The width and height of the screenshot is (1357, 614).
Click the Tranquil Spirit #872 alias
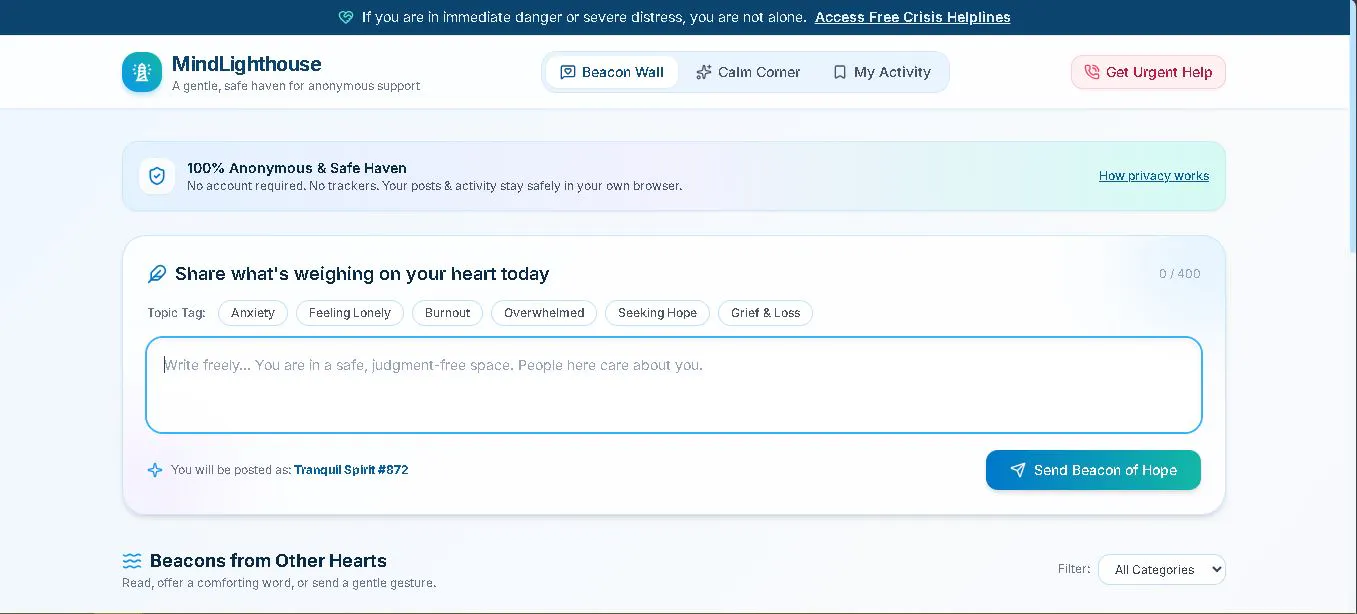351,470
